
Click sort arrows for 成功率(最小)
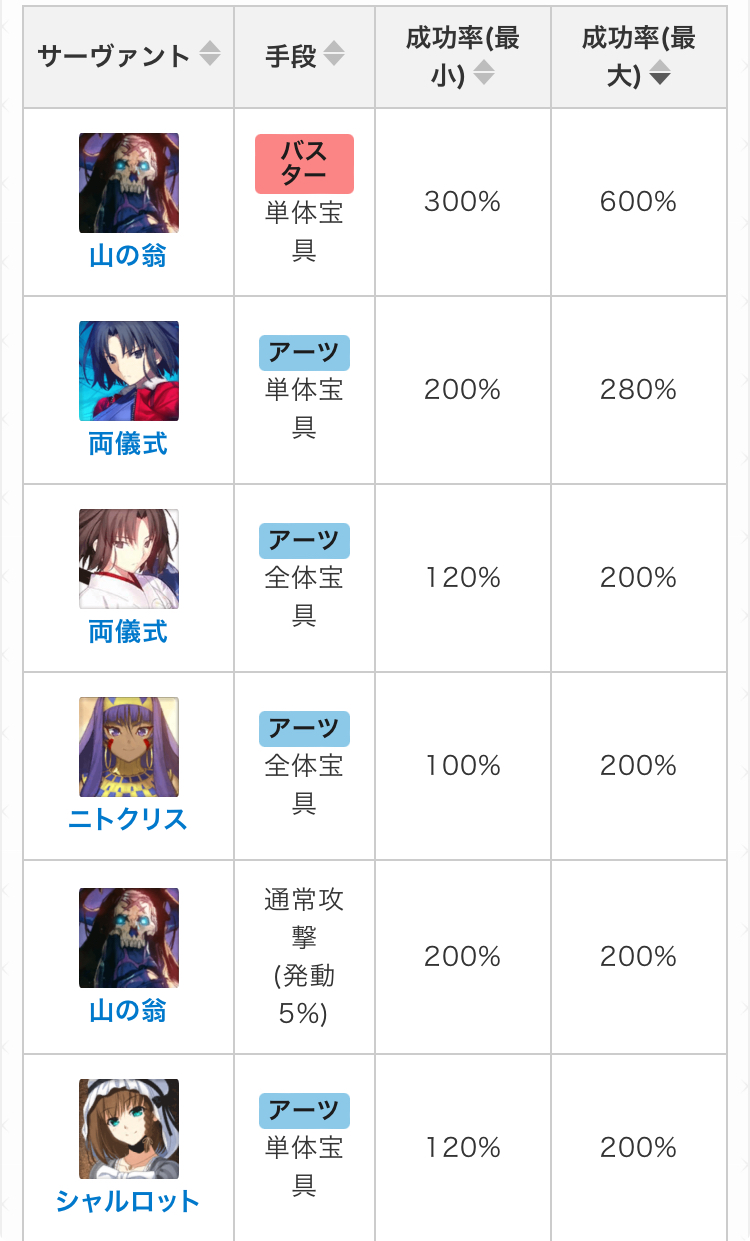click(484, 74)
